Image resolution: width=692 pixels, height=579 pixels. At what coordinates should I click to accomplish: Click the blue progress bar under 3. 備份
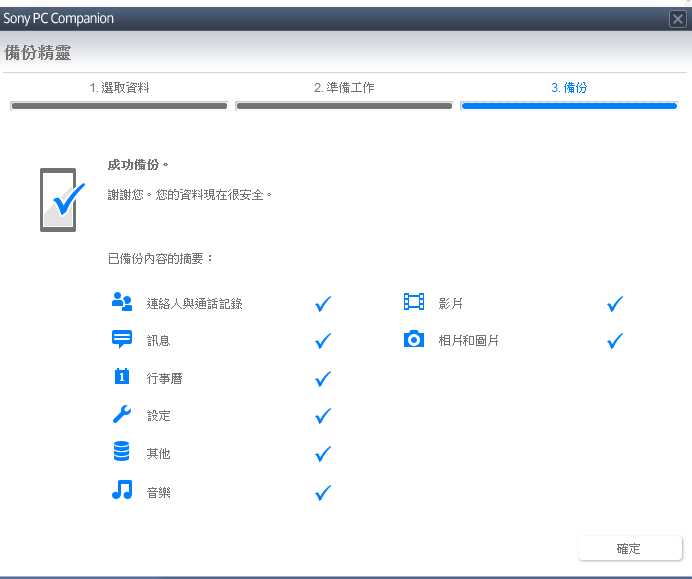pyautogui.click(x=569, y=106)
